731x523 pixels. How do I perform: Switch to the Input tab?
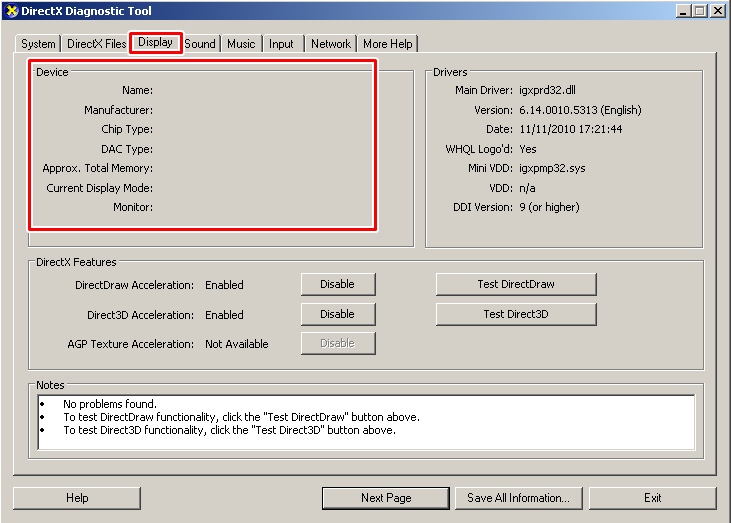pyautogui.click(x=281, y=44)
